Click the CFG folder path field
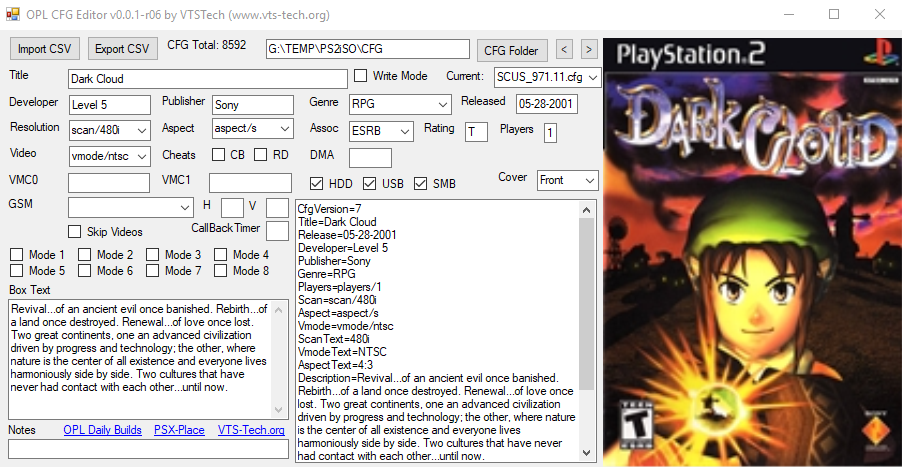 (368, 49)
